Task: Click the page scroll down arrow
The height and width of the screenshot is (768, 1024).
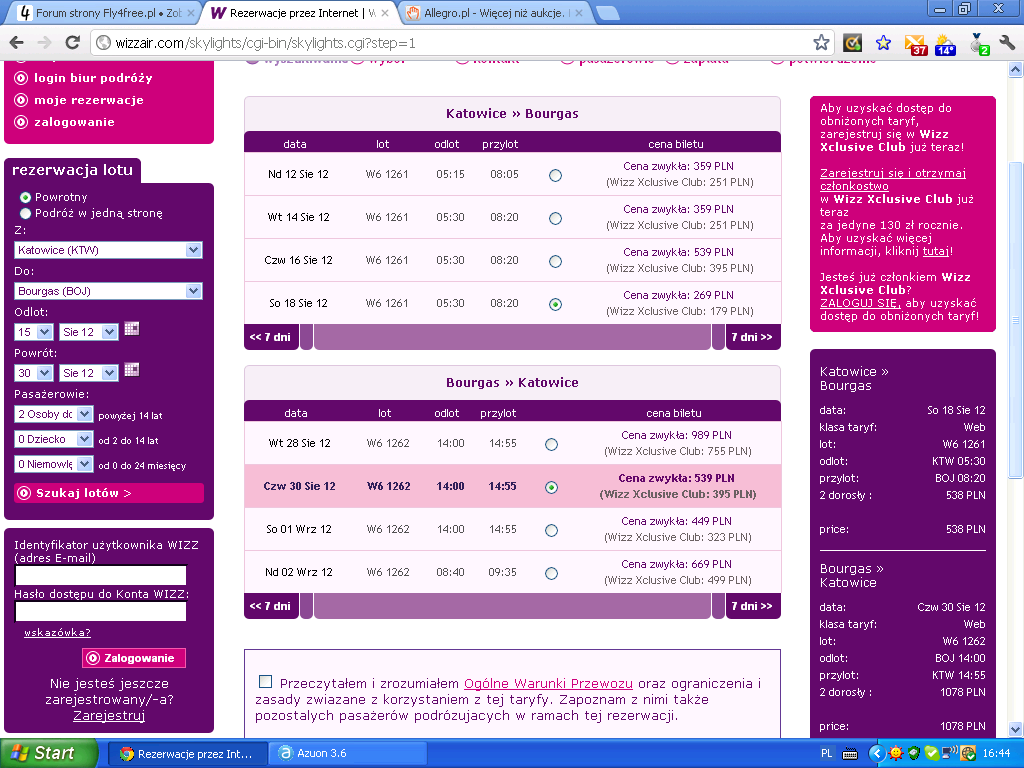Action: point(1016,729)
